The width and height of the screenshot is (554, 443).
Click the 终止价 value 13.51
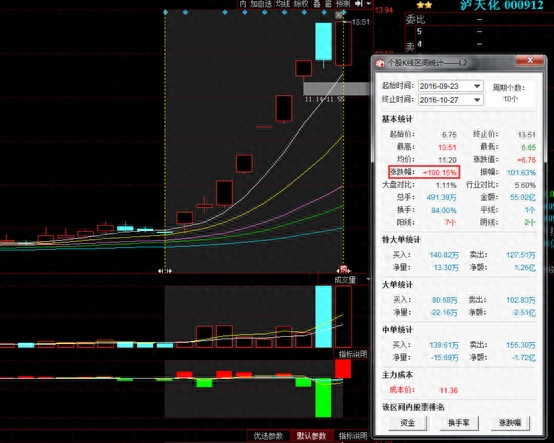point(526,135)
